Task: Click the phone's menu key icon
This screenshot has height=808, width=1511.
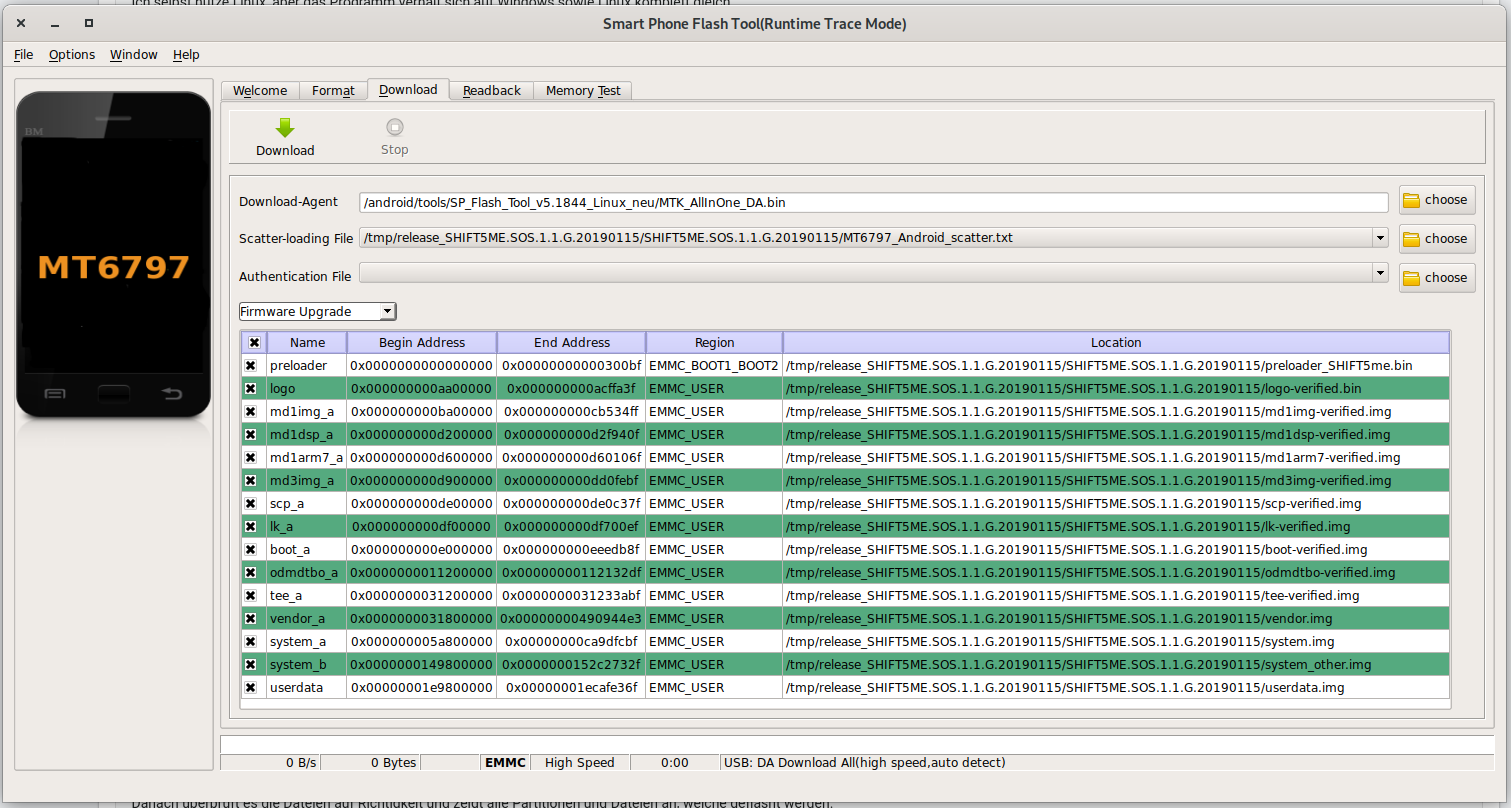Action: point(55,394)
